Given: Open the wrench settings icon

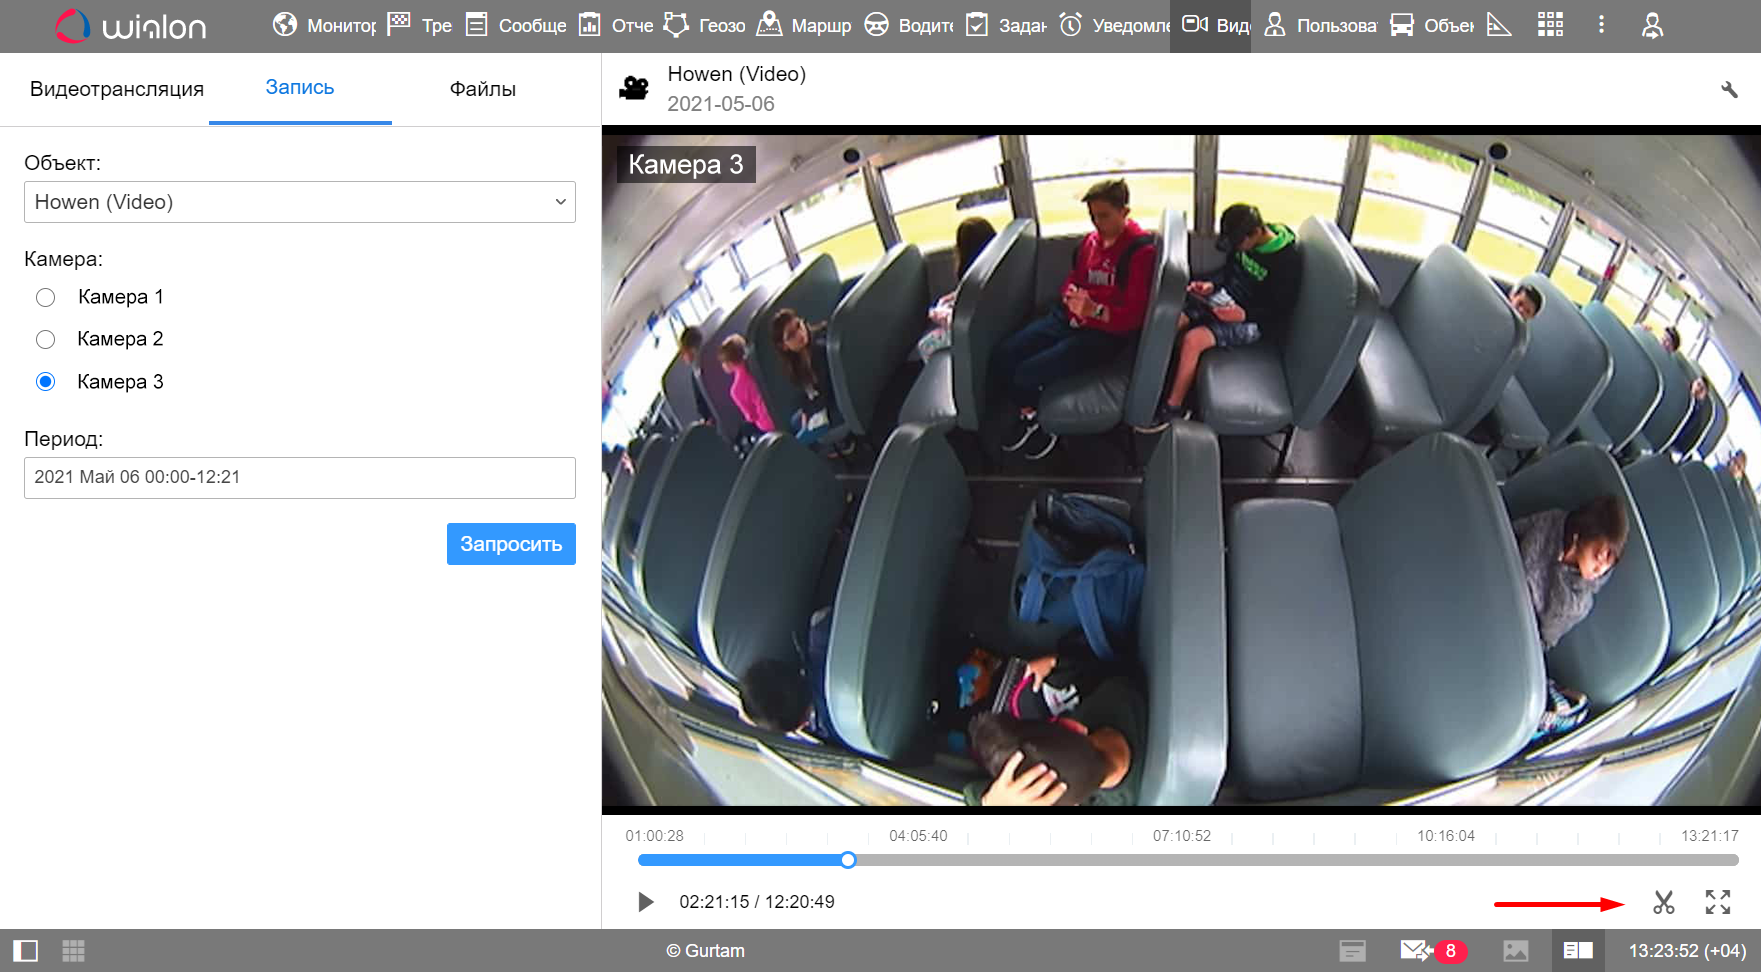Looking at the screenshot, I should [x=1729, y=90].
